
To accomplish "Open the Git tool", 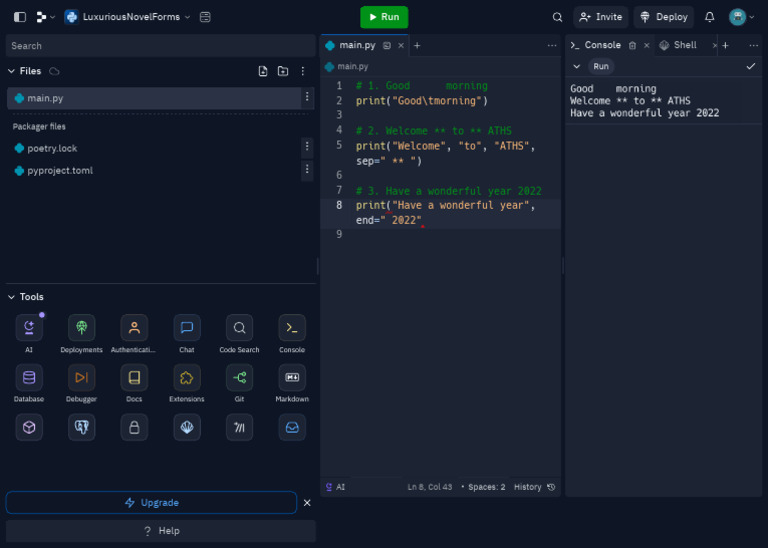I will [x=239, y=377].
